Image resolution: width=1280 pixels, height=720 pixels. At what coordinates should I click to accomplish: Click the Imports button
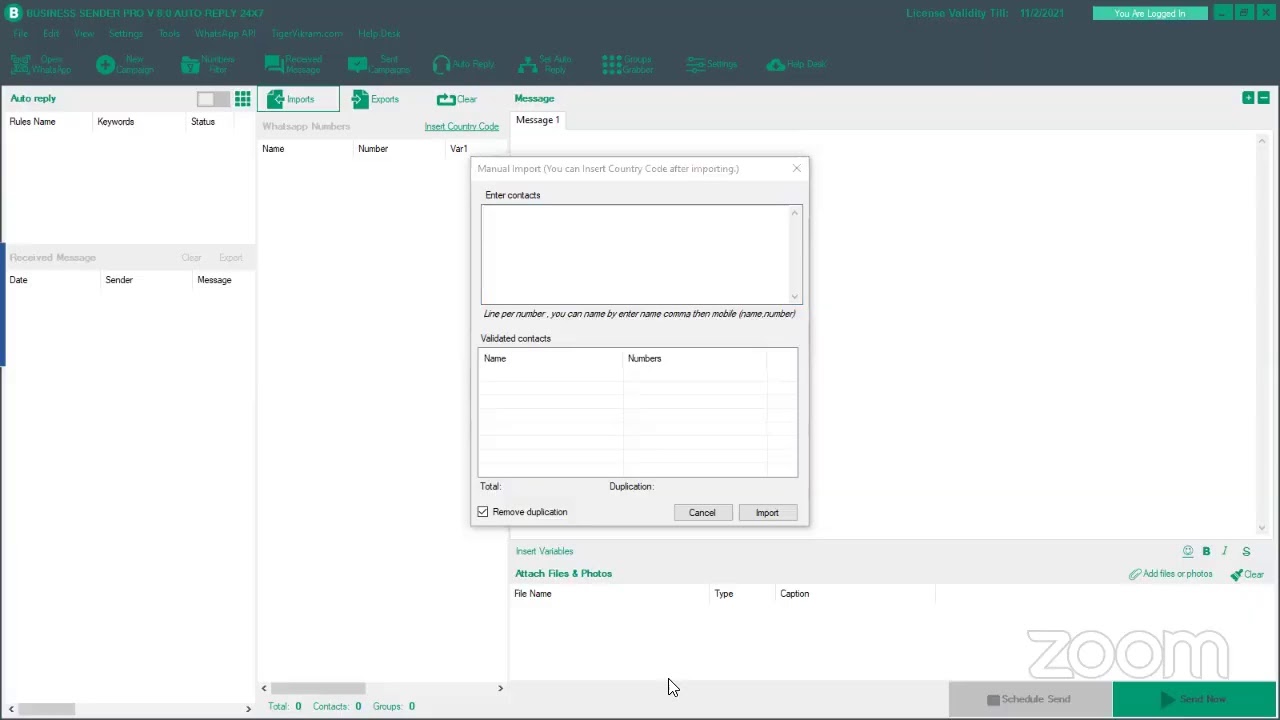click(x=298, y=99)
